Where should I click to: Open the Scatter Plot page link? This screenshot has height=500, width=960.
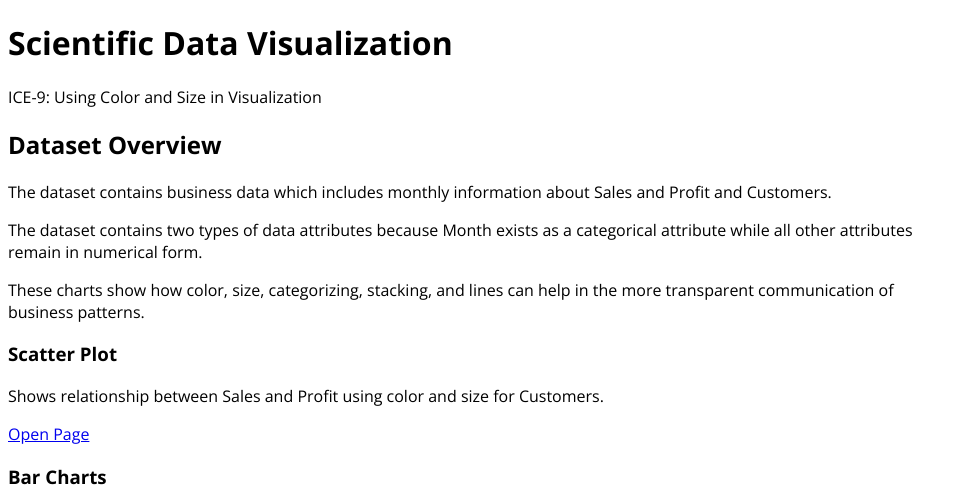(48, 434)
